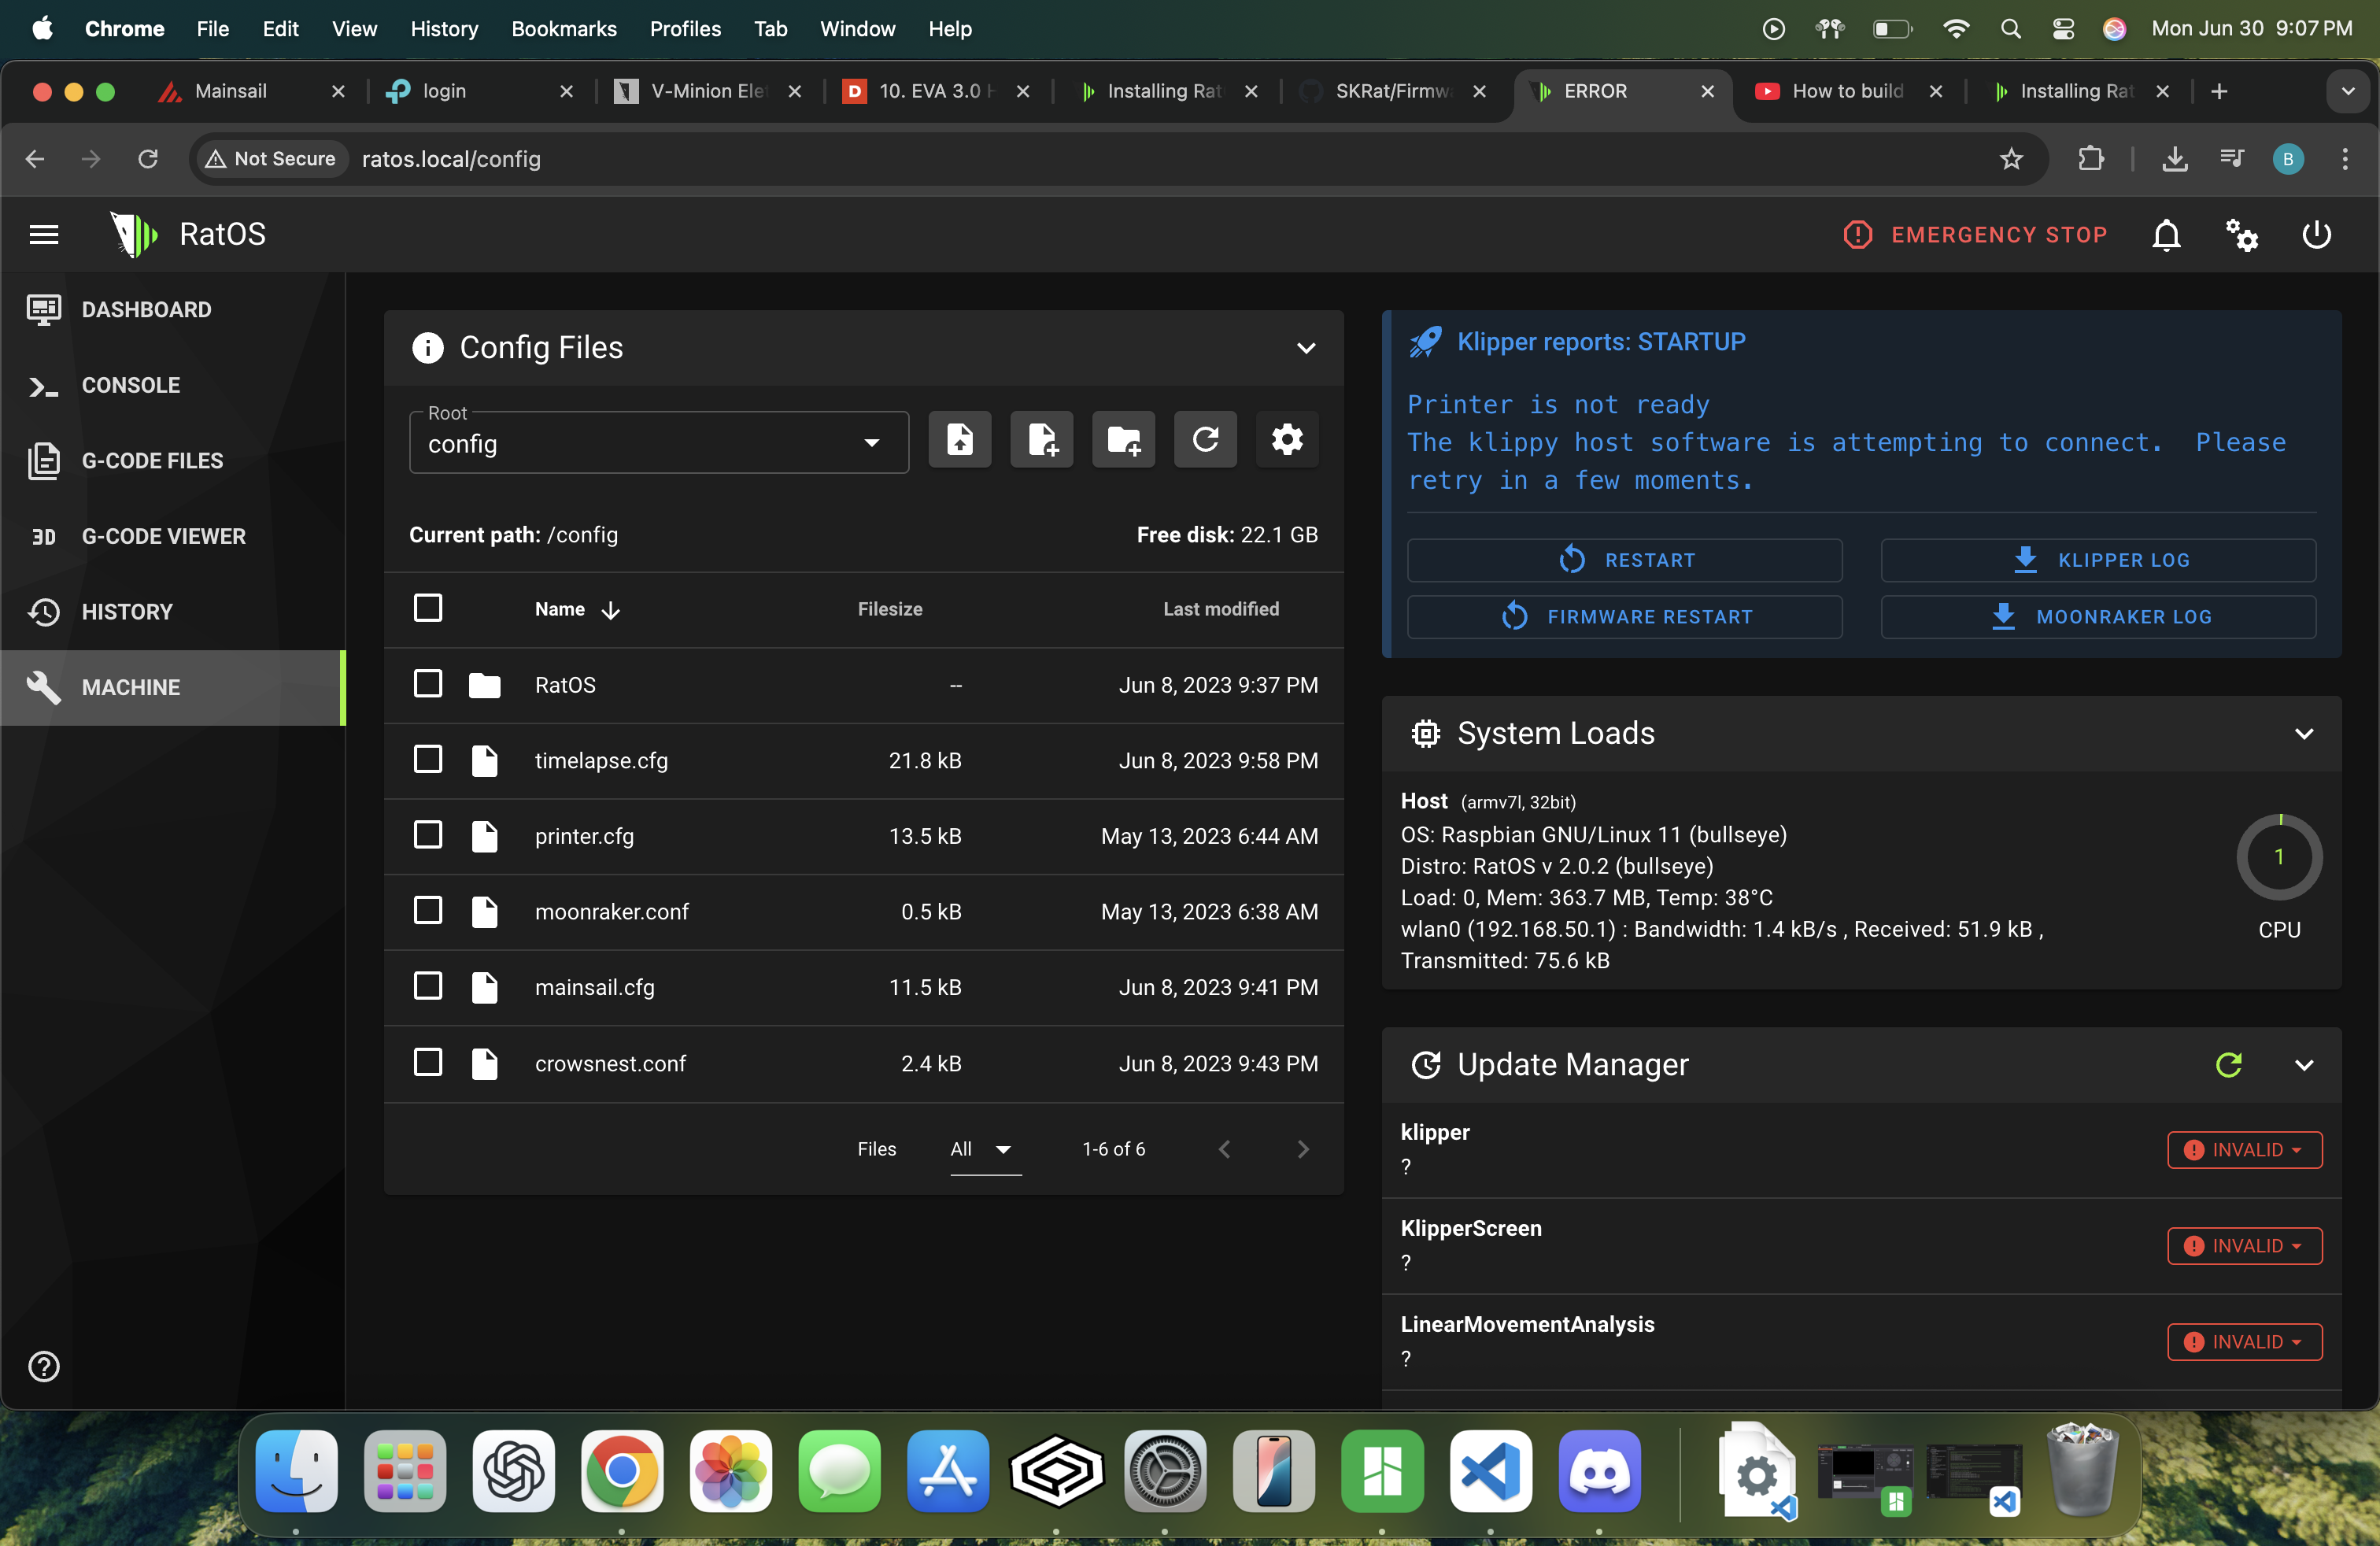Refresh the config file list
The image size is (2380, 1546).
point(1205,439)
